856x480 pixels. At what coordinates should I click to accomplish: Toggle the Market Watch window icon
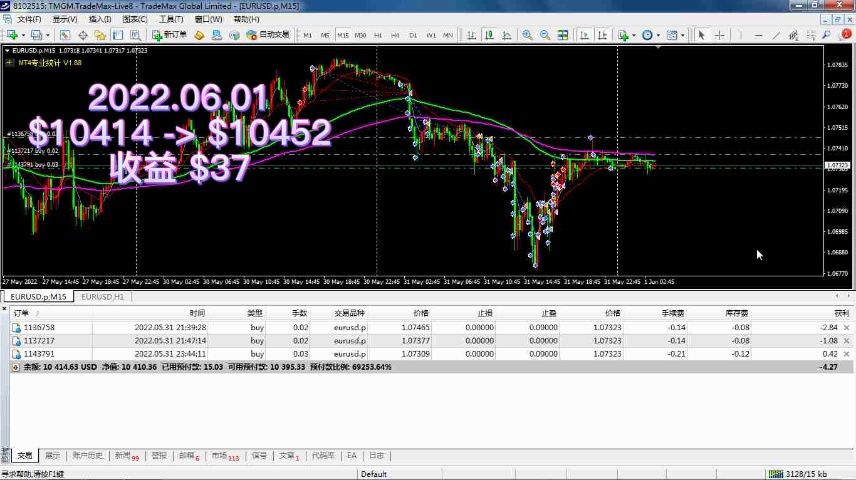65,35
